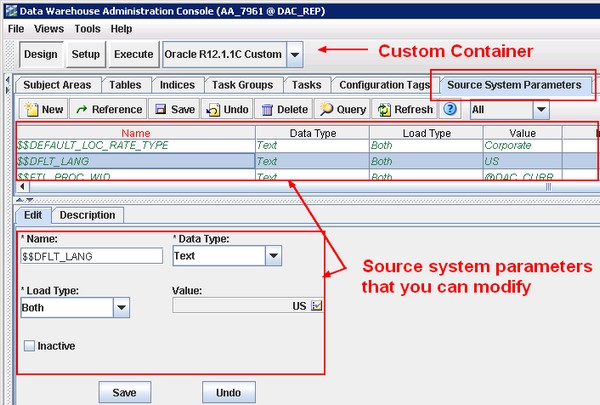
Task: Expand the Load Type dropdown
Action: pyautogui.click(x=122, y=308)
